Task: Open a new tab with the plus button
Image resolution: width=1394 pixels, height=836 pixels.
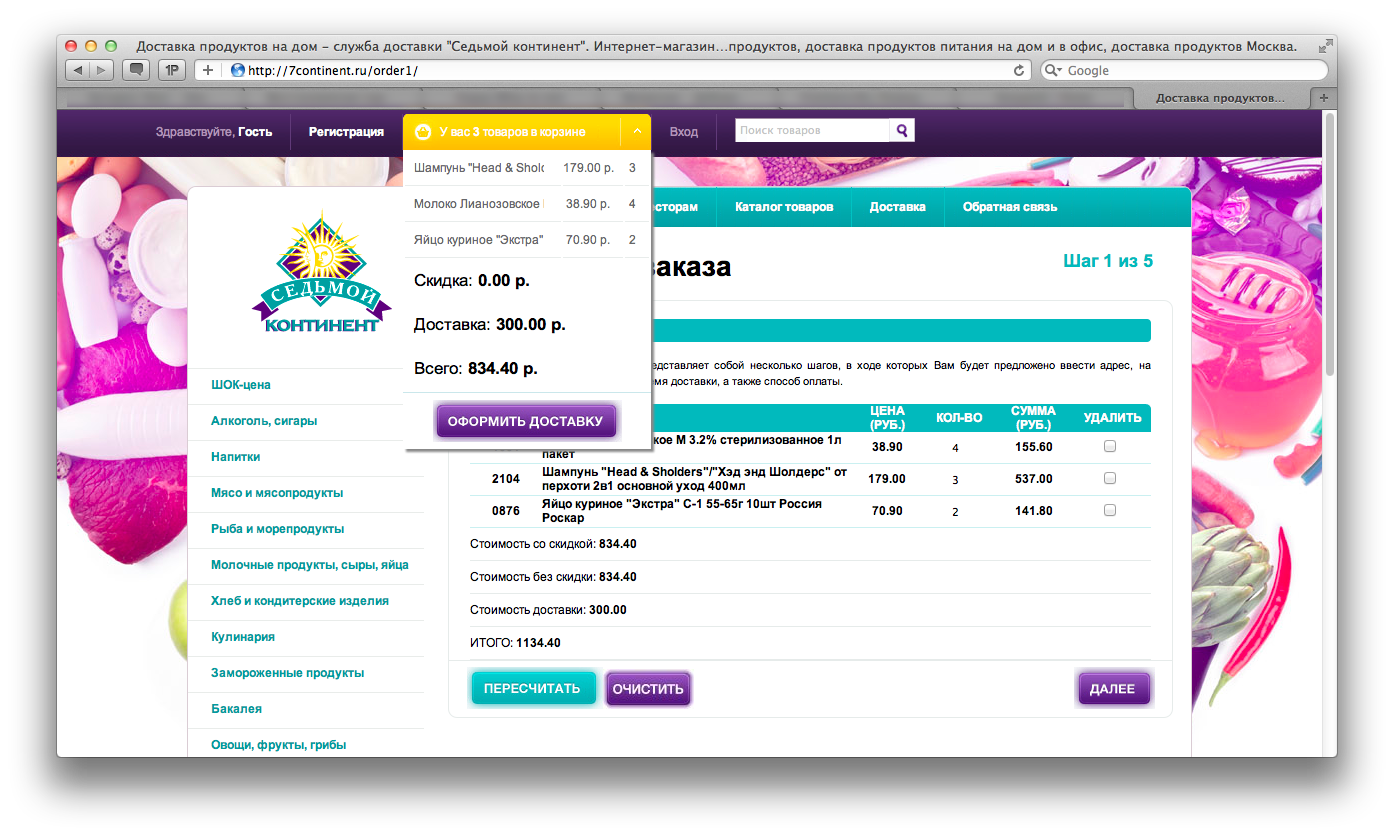Action: pyautogui.click(x=1324, y=97)
